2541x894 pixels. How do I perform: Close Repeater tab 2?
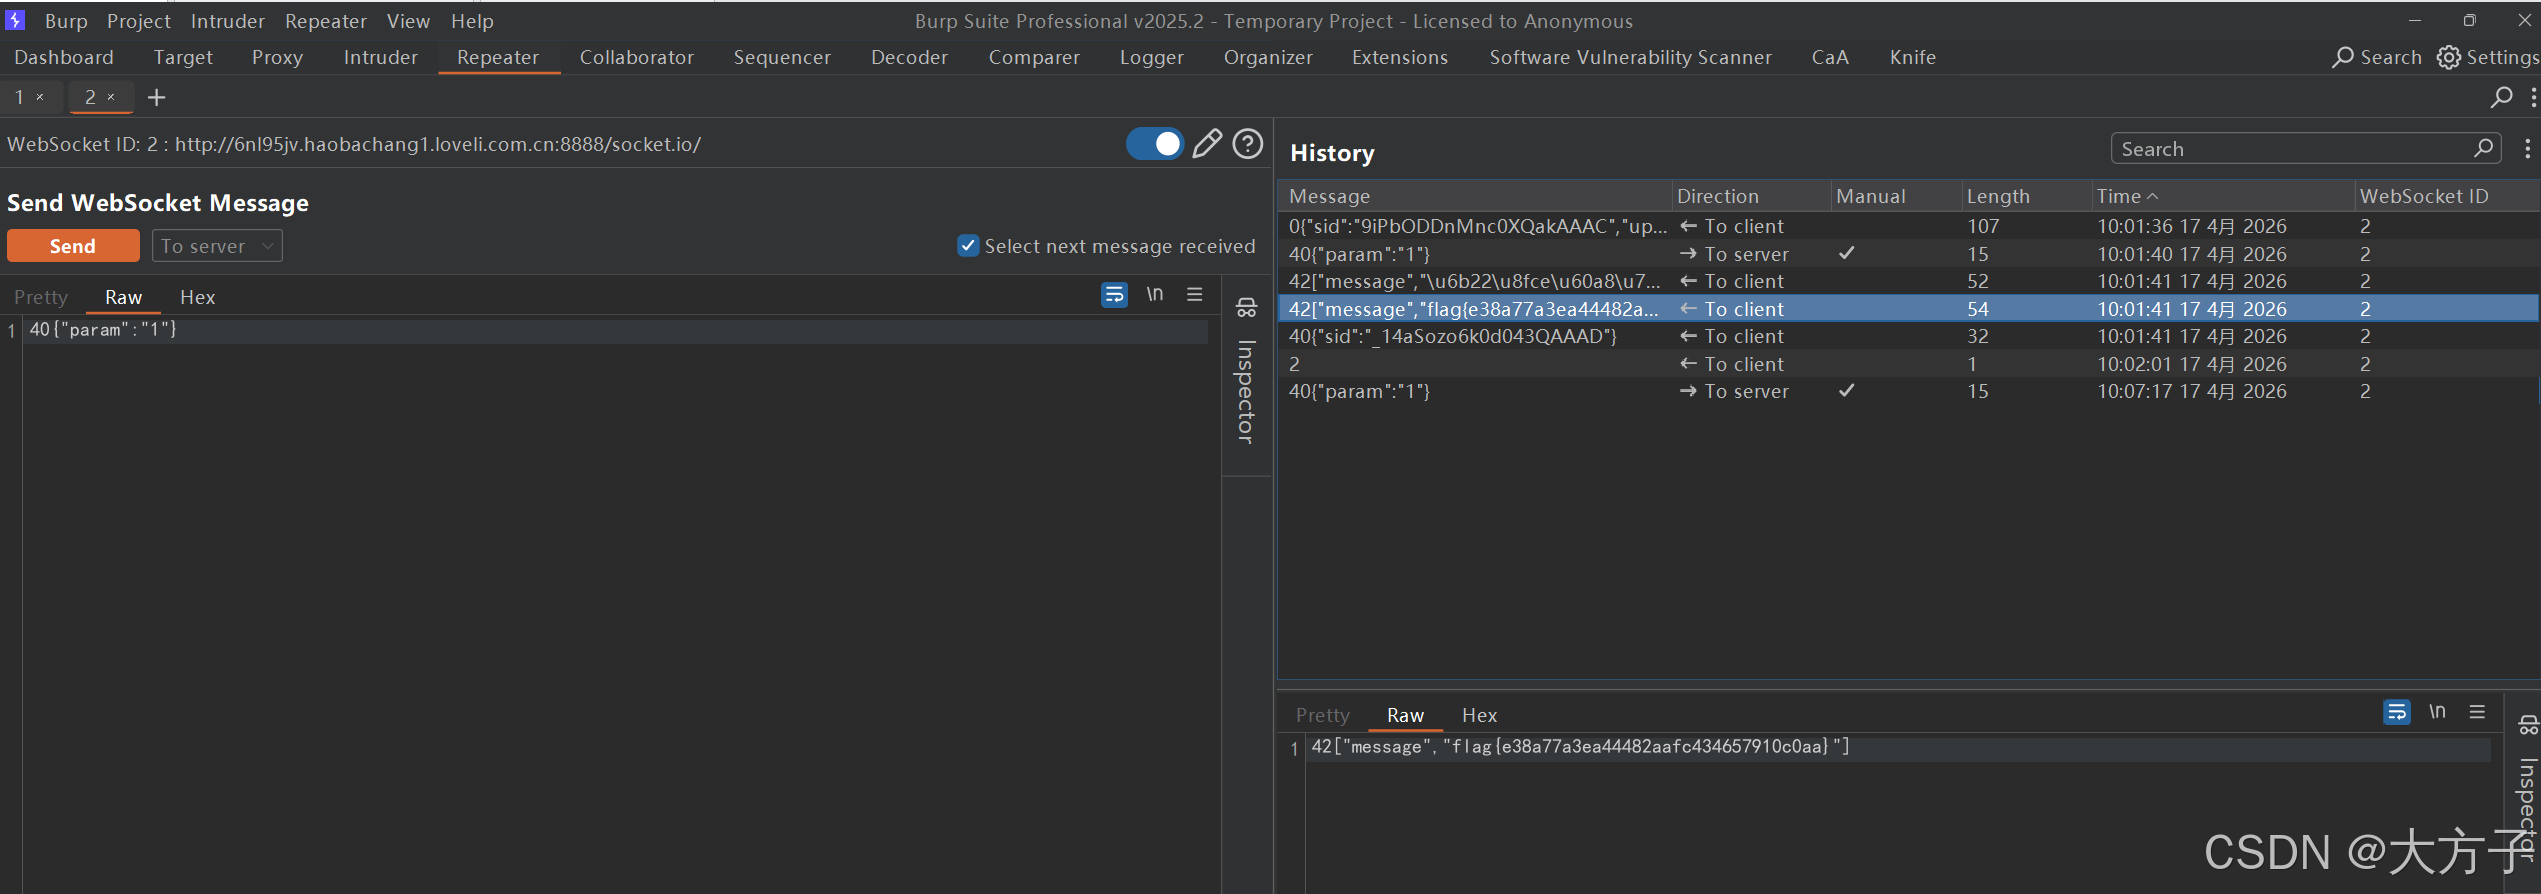[111, 97]
